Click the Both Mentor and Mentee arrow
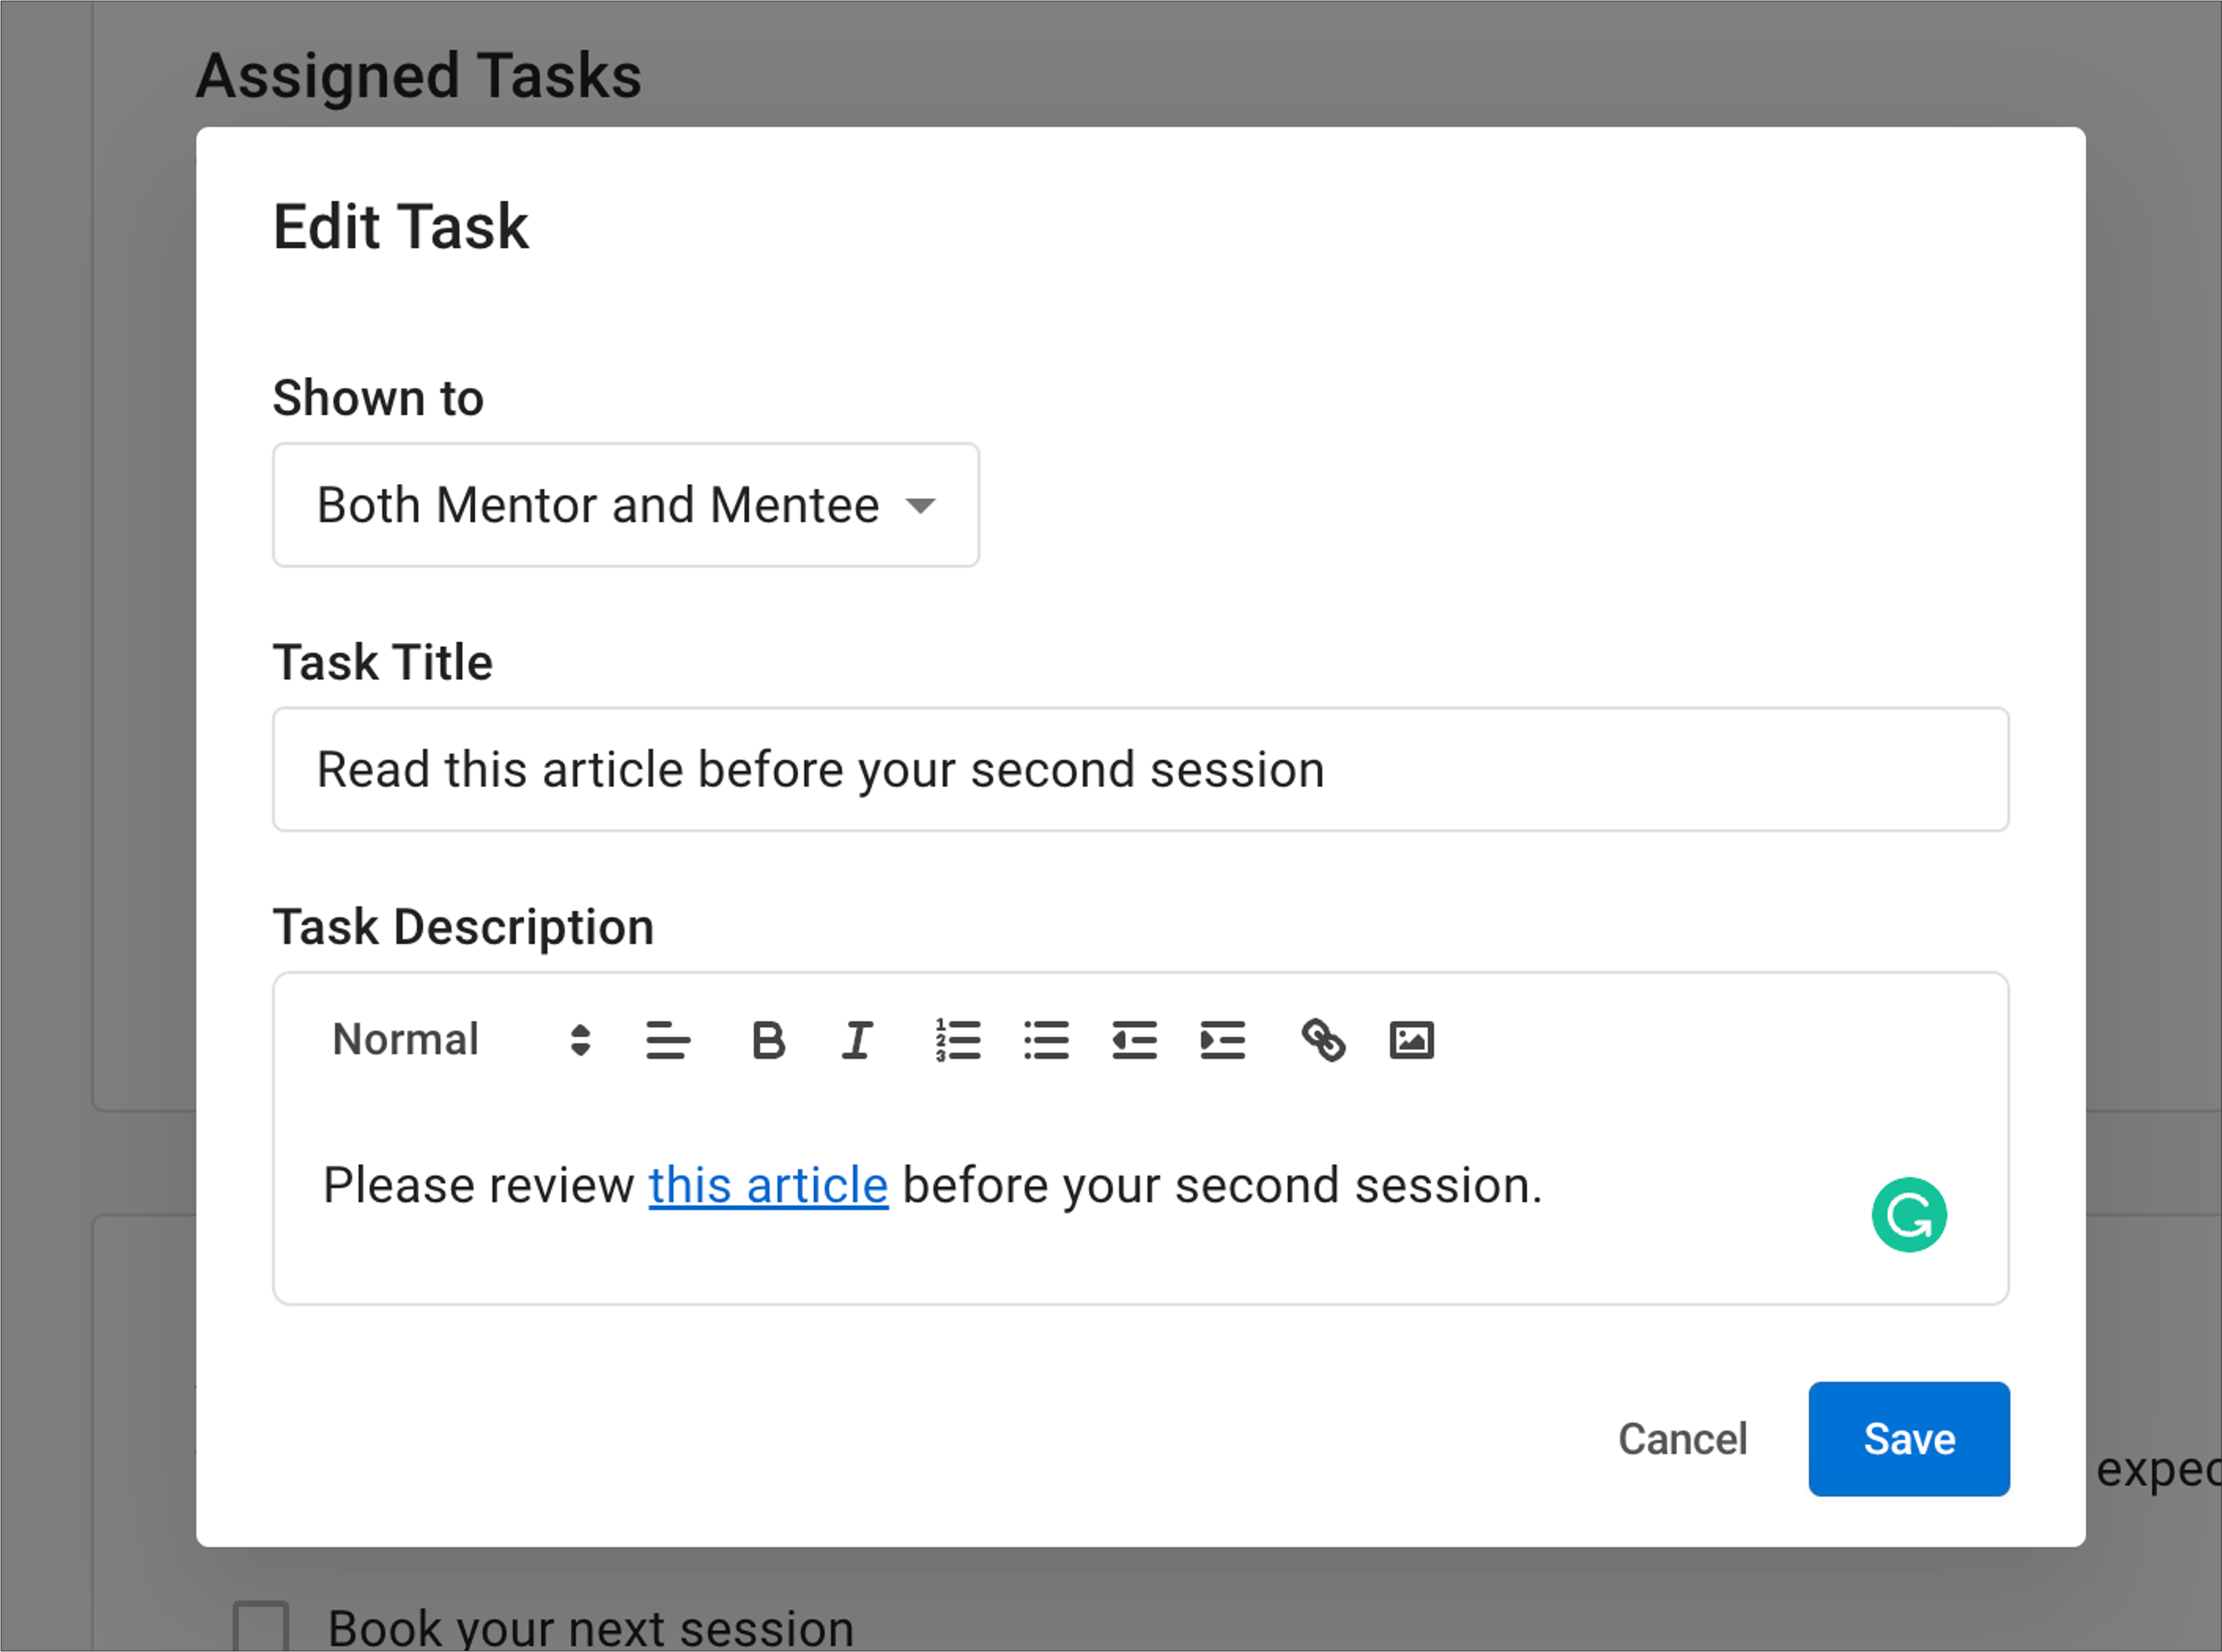The image size is (2222, 1652). pos(920,506)
